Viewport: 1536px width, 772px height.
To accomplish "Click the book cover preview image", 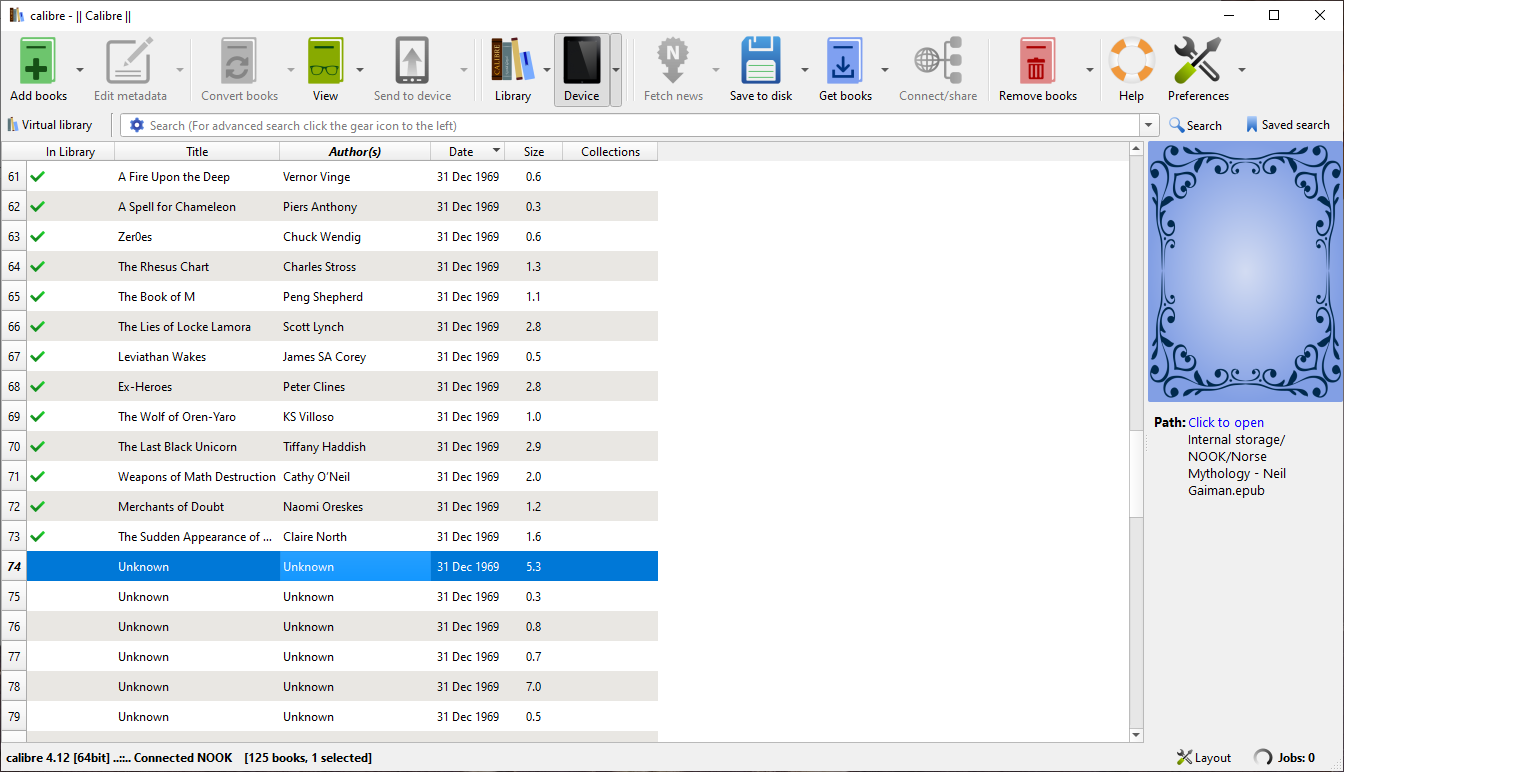I will (1245, 271).
